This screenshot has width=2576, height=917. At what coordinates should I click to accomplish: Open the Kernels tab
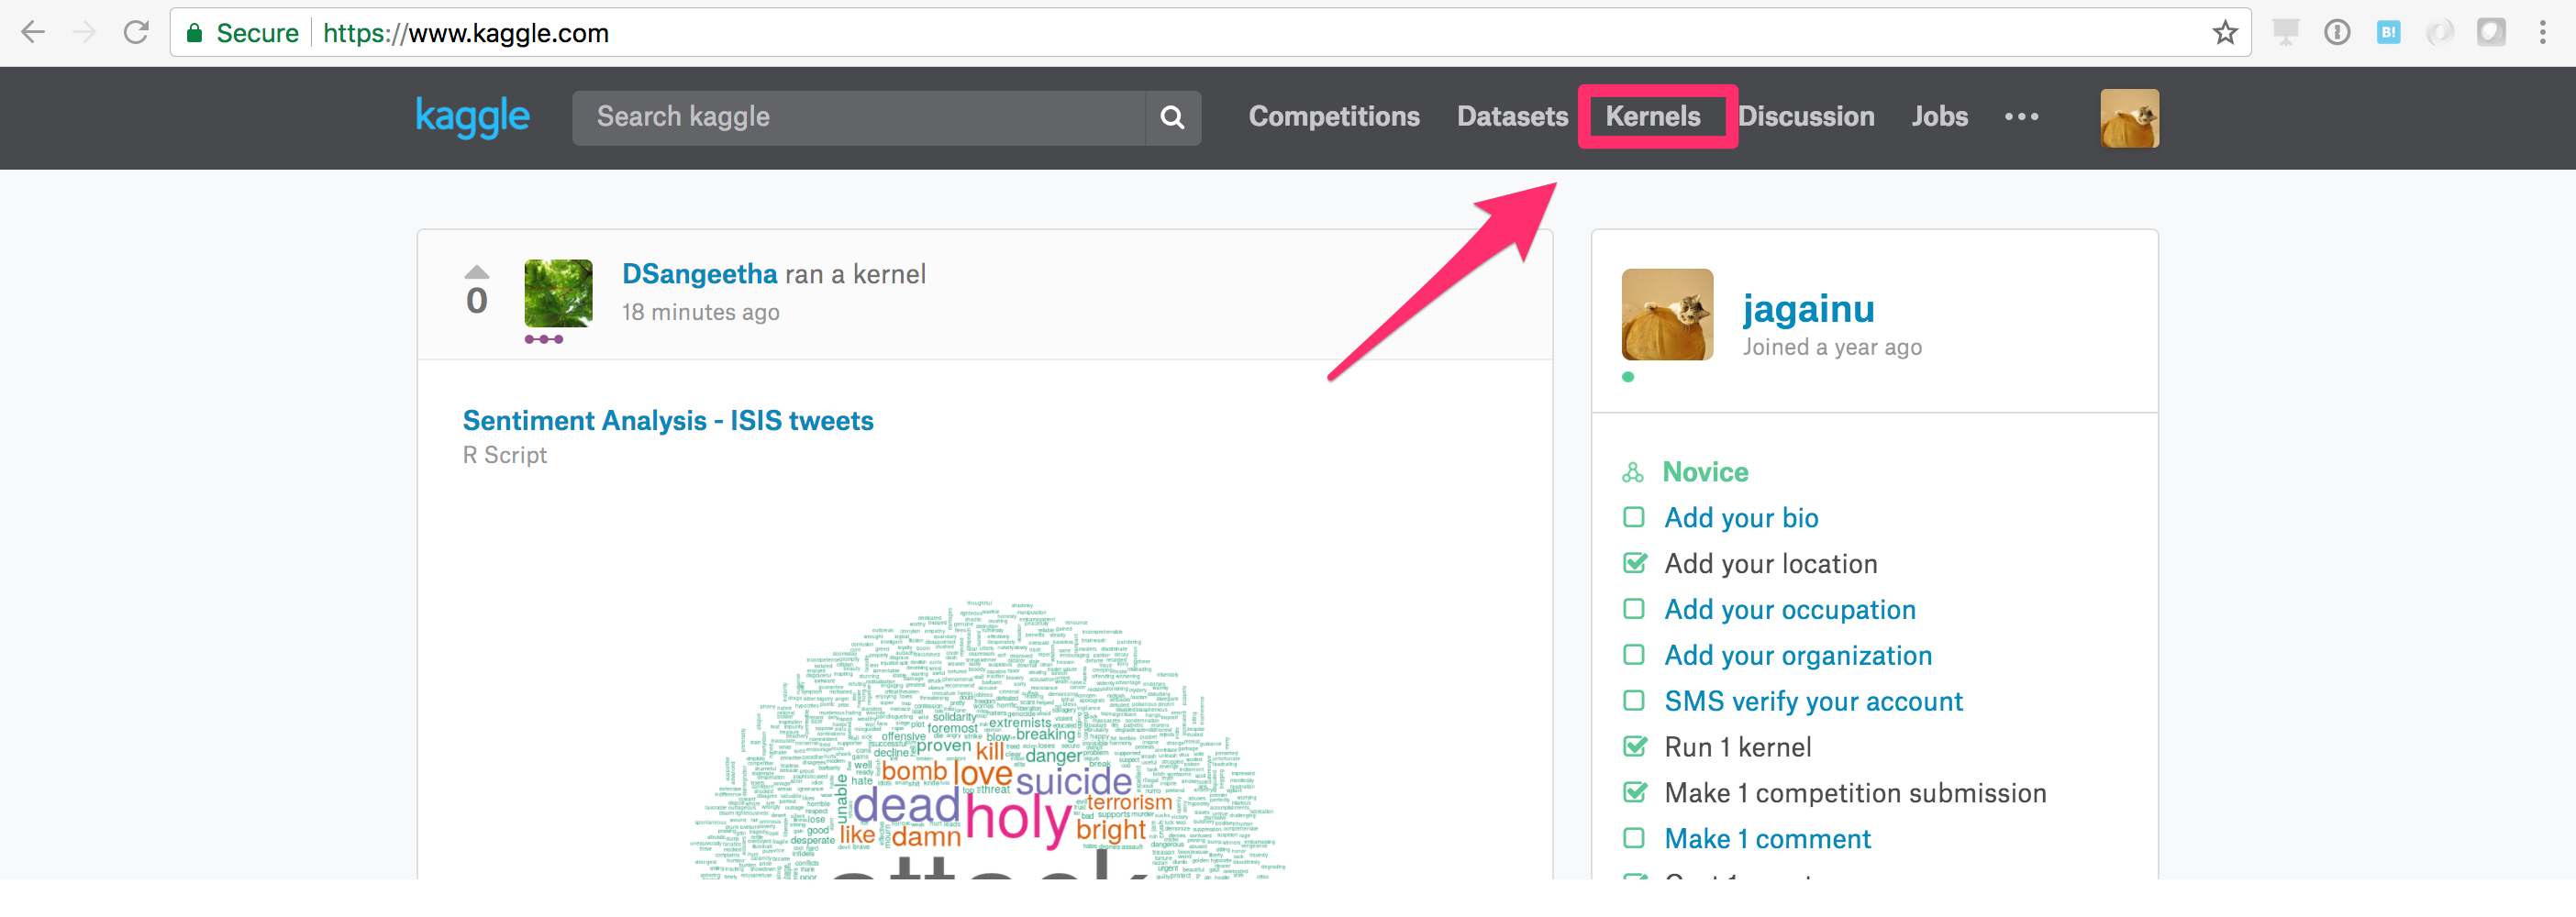[x=1652, y=117]
